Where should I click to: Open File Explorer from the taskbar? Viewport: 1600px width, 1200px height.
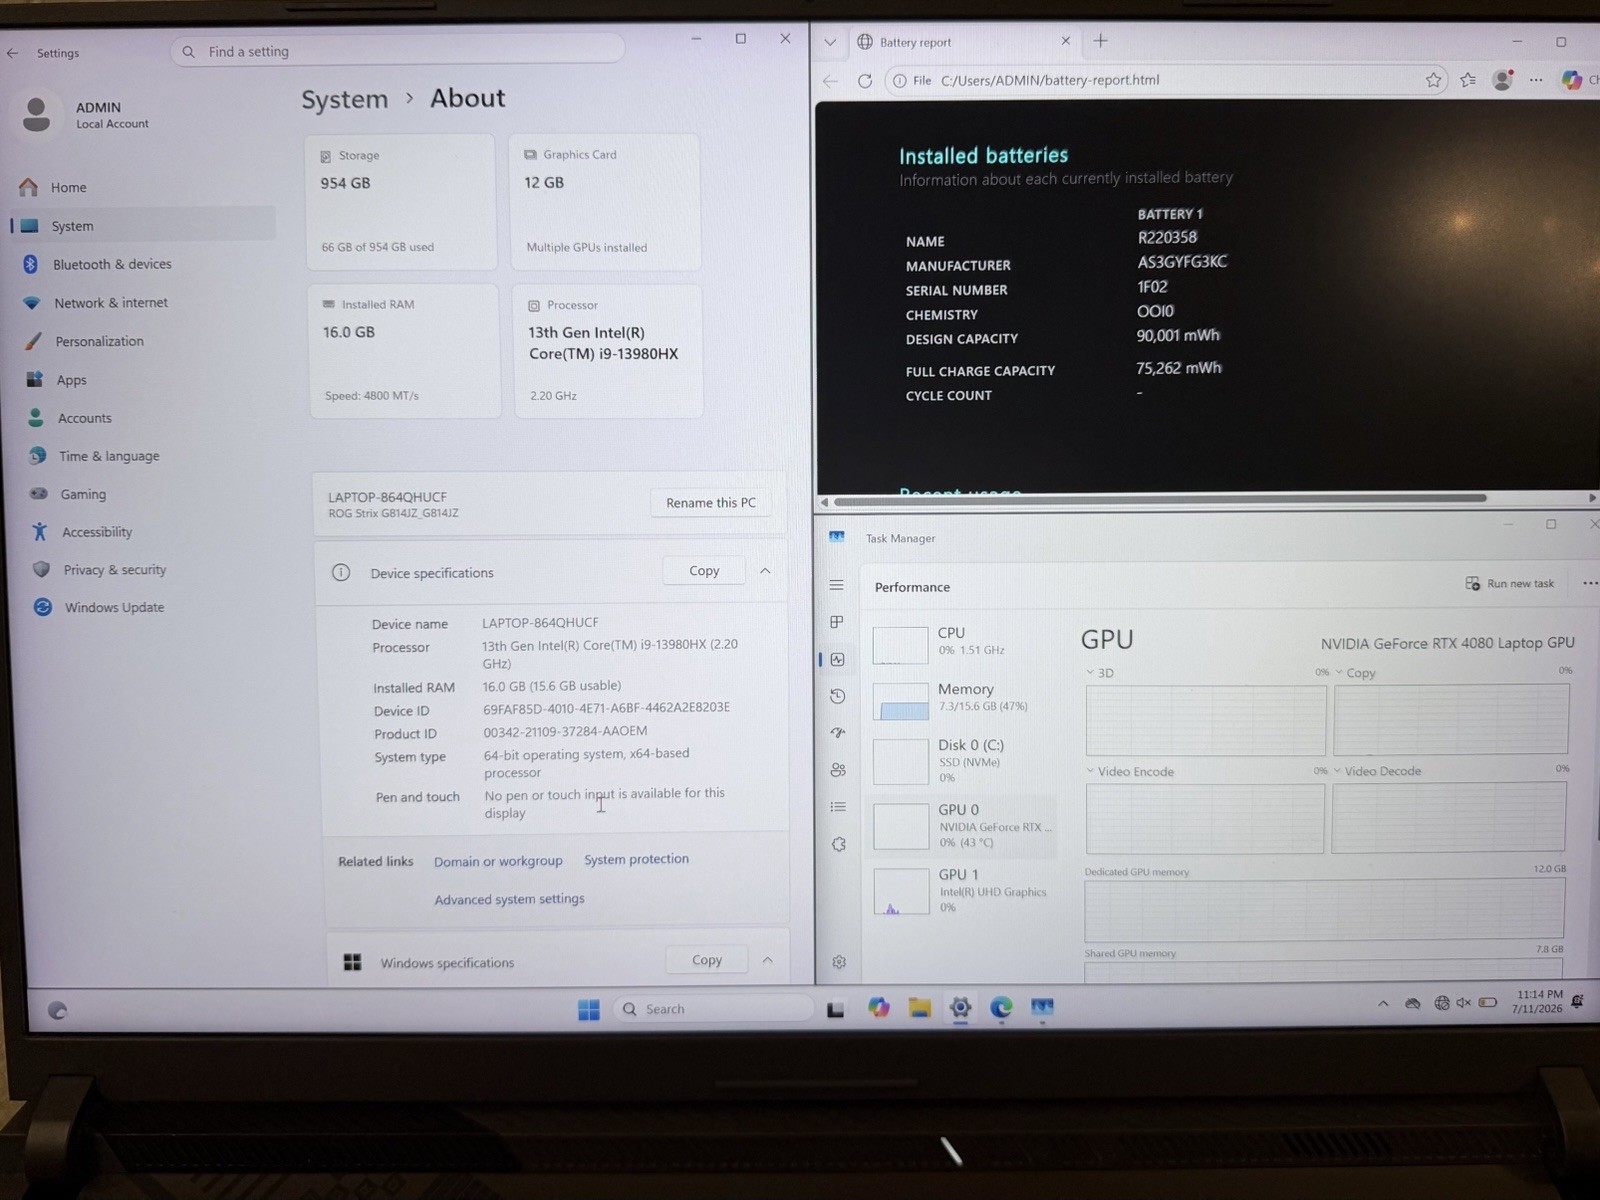[919, 1008]
